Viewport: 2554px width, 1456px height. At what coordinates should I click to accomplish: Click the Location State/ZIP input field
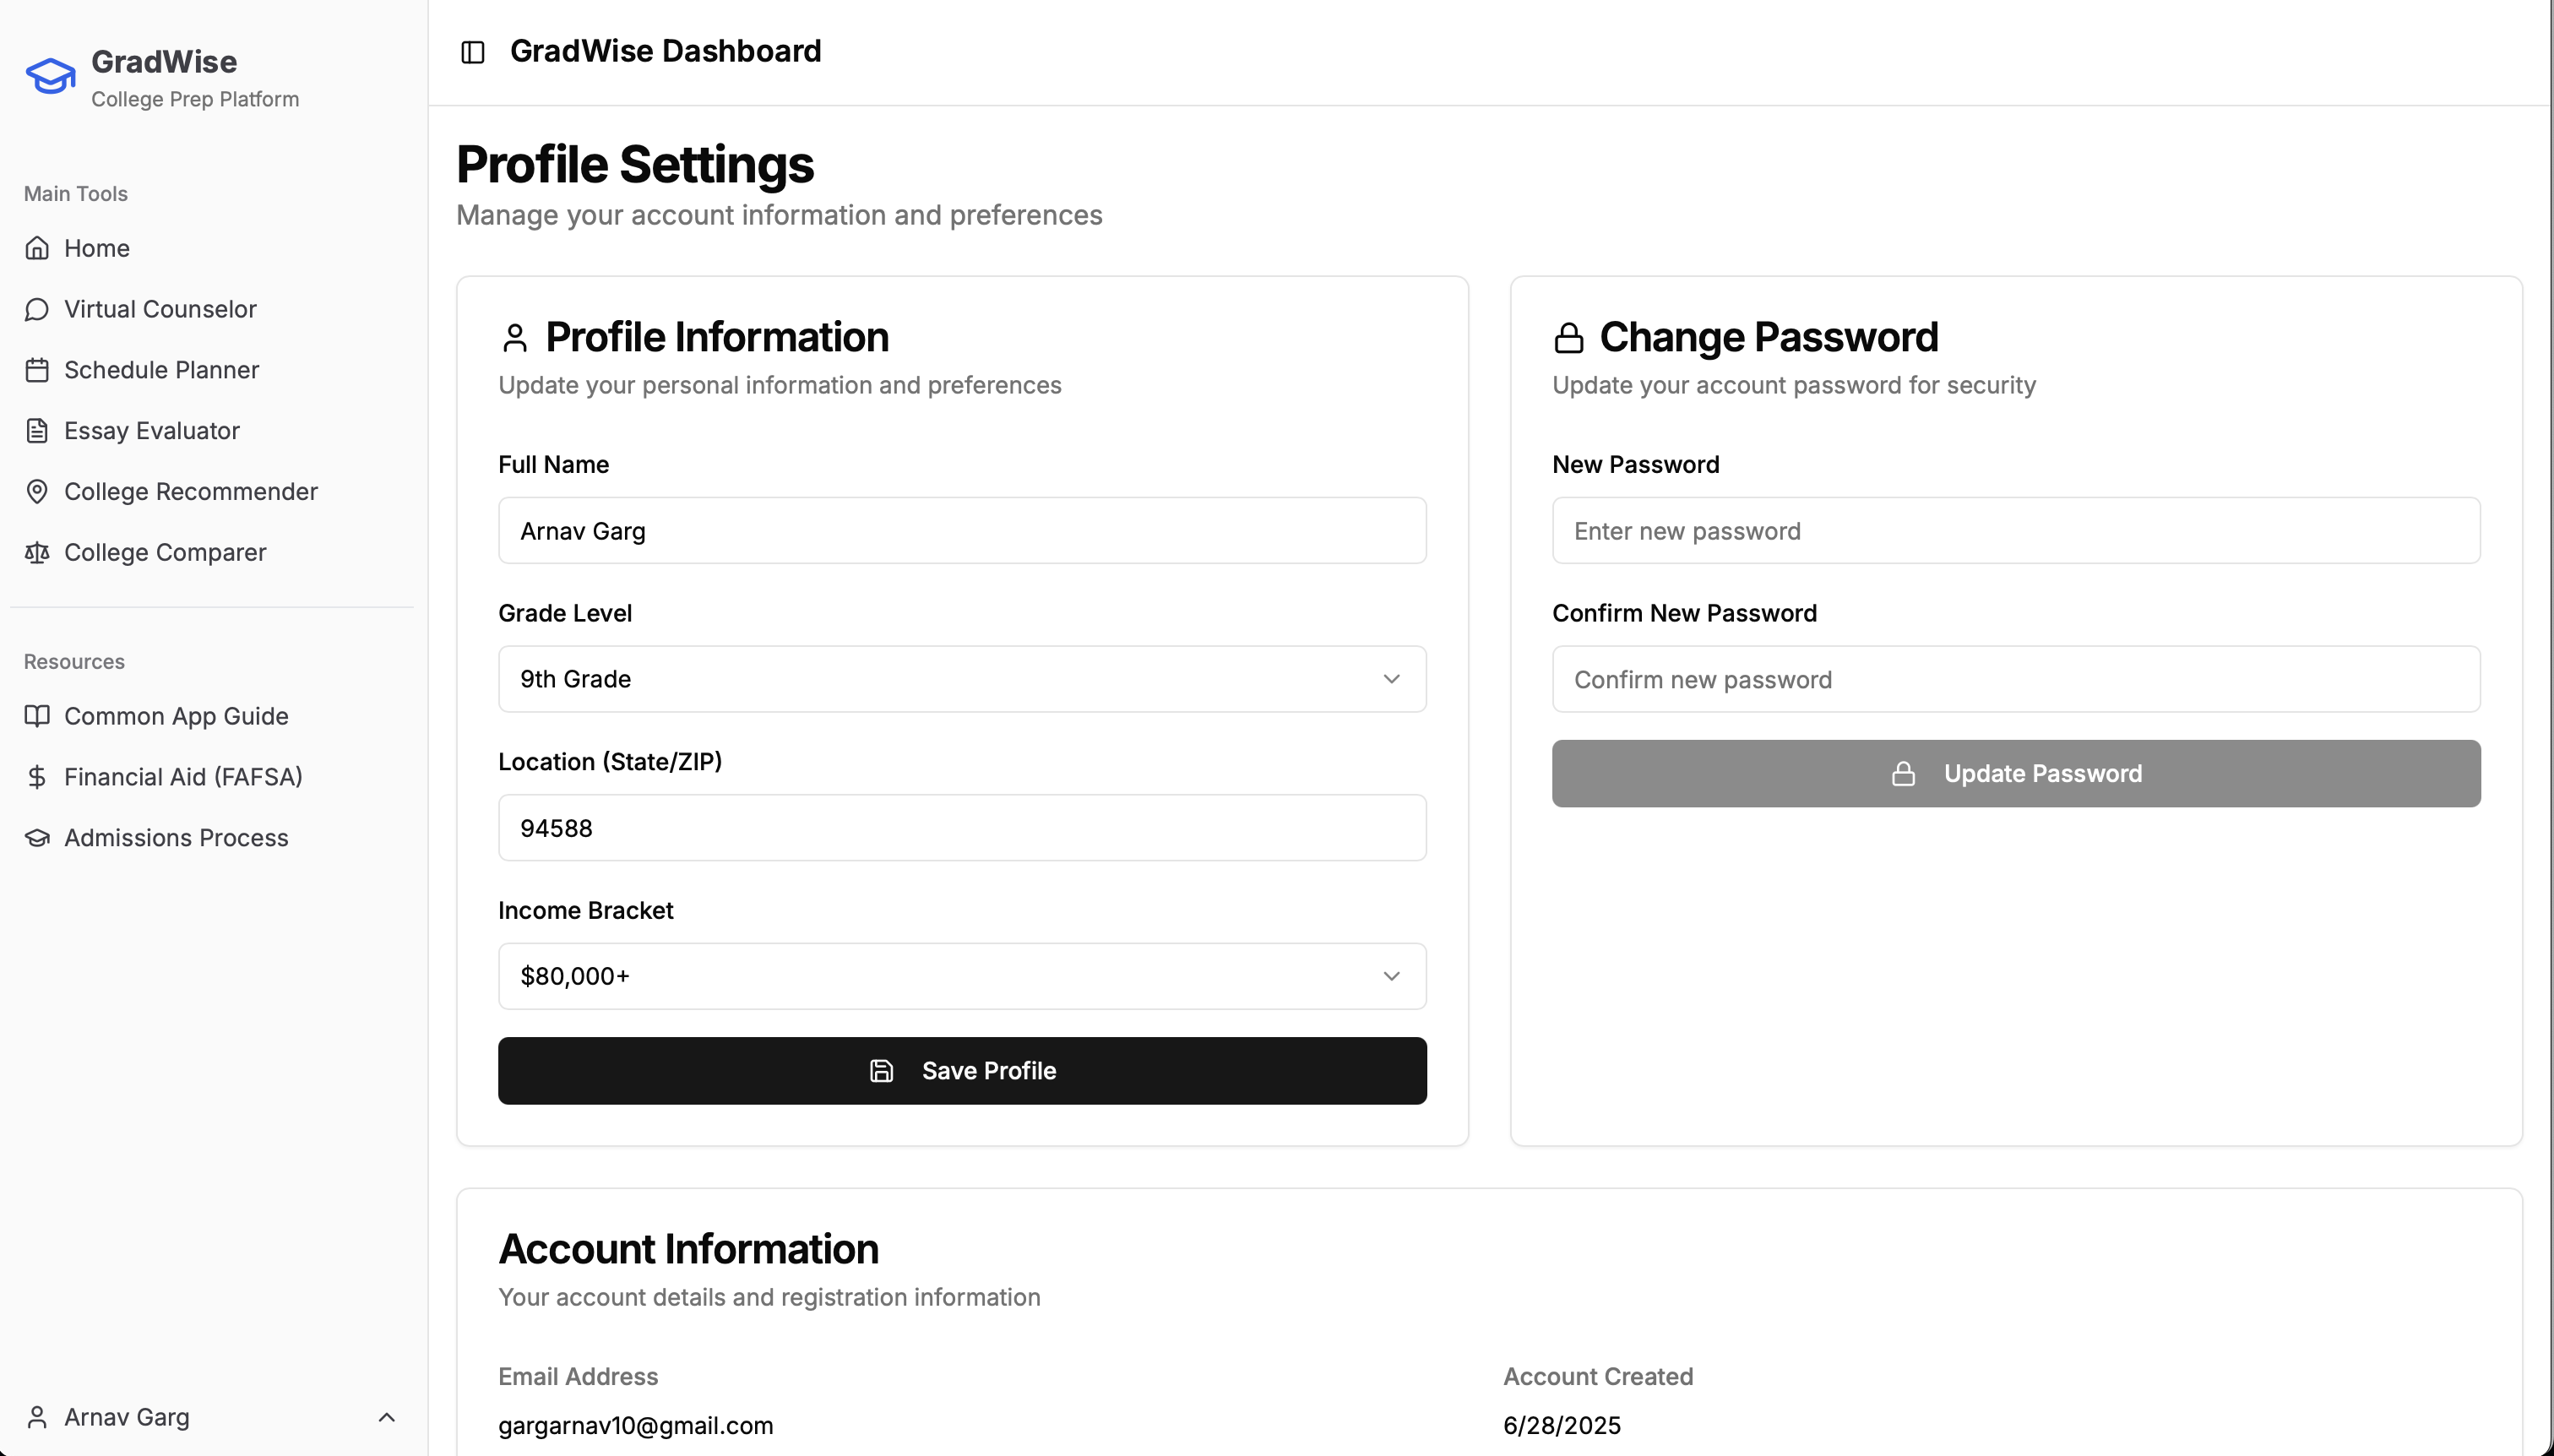pos(961,828)
